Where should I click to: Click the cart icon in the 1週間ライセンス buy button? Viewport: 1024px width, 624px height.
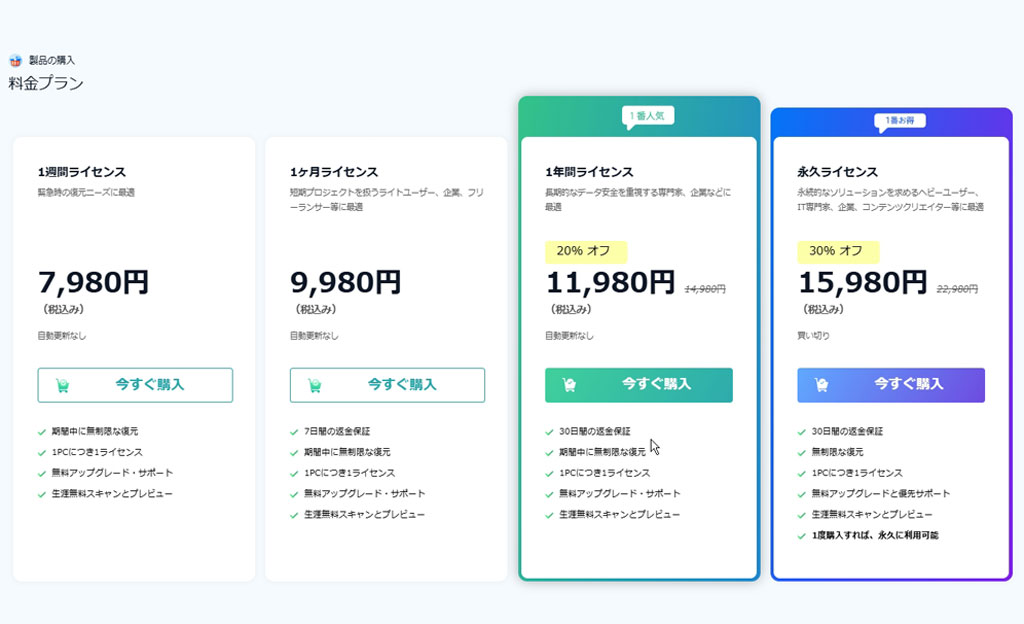pos(63,385)
